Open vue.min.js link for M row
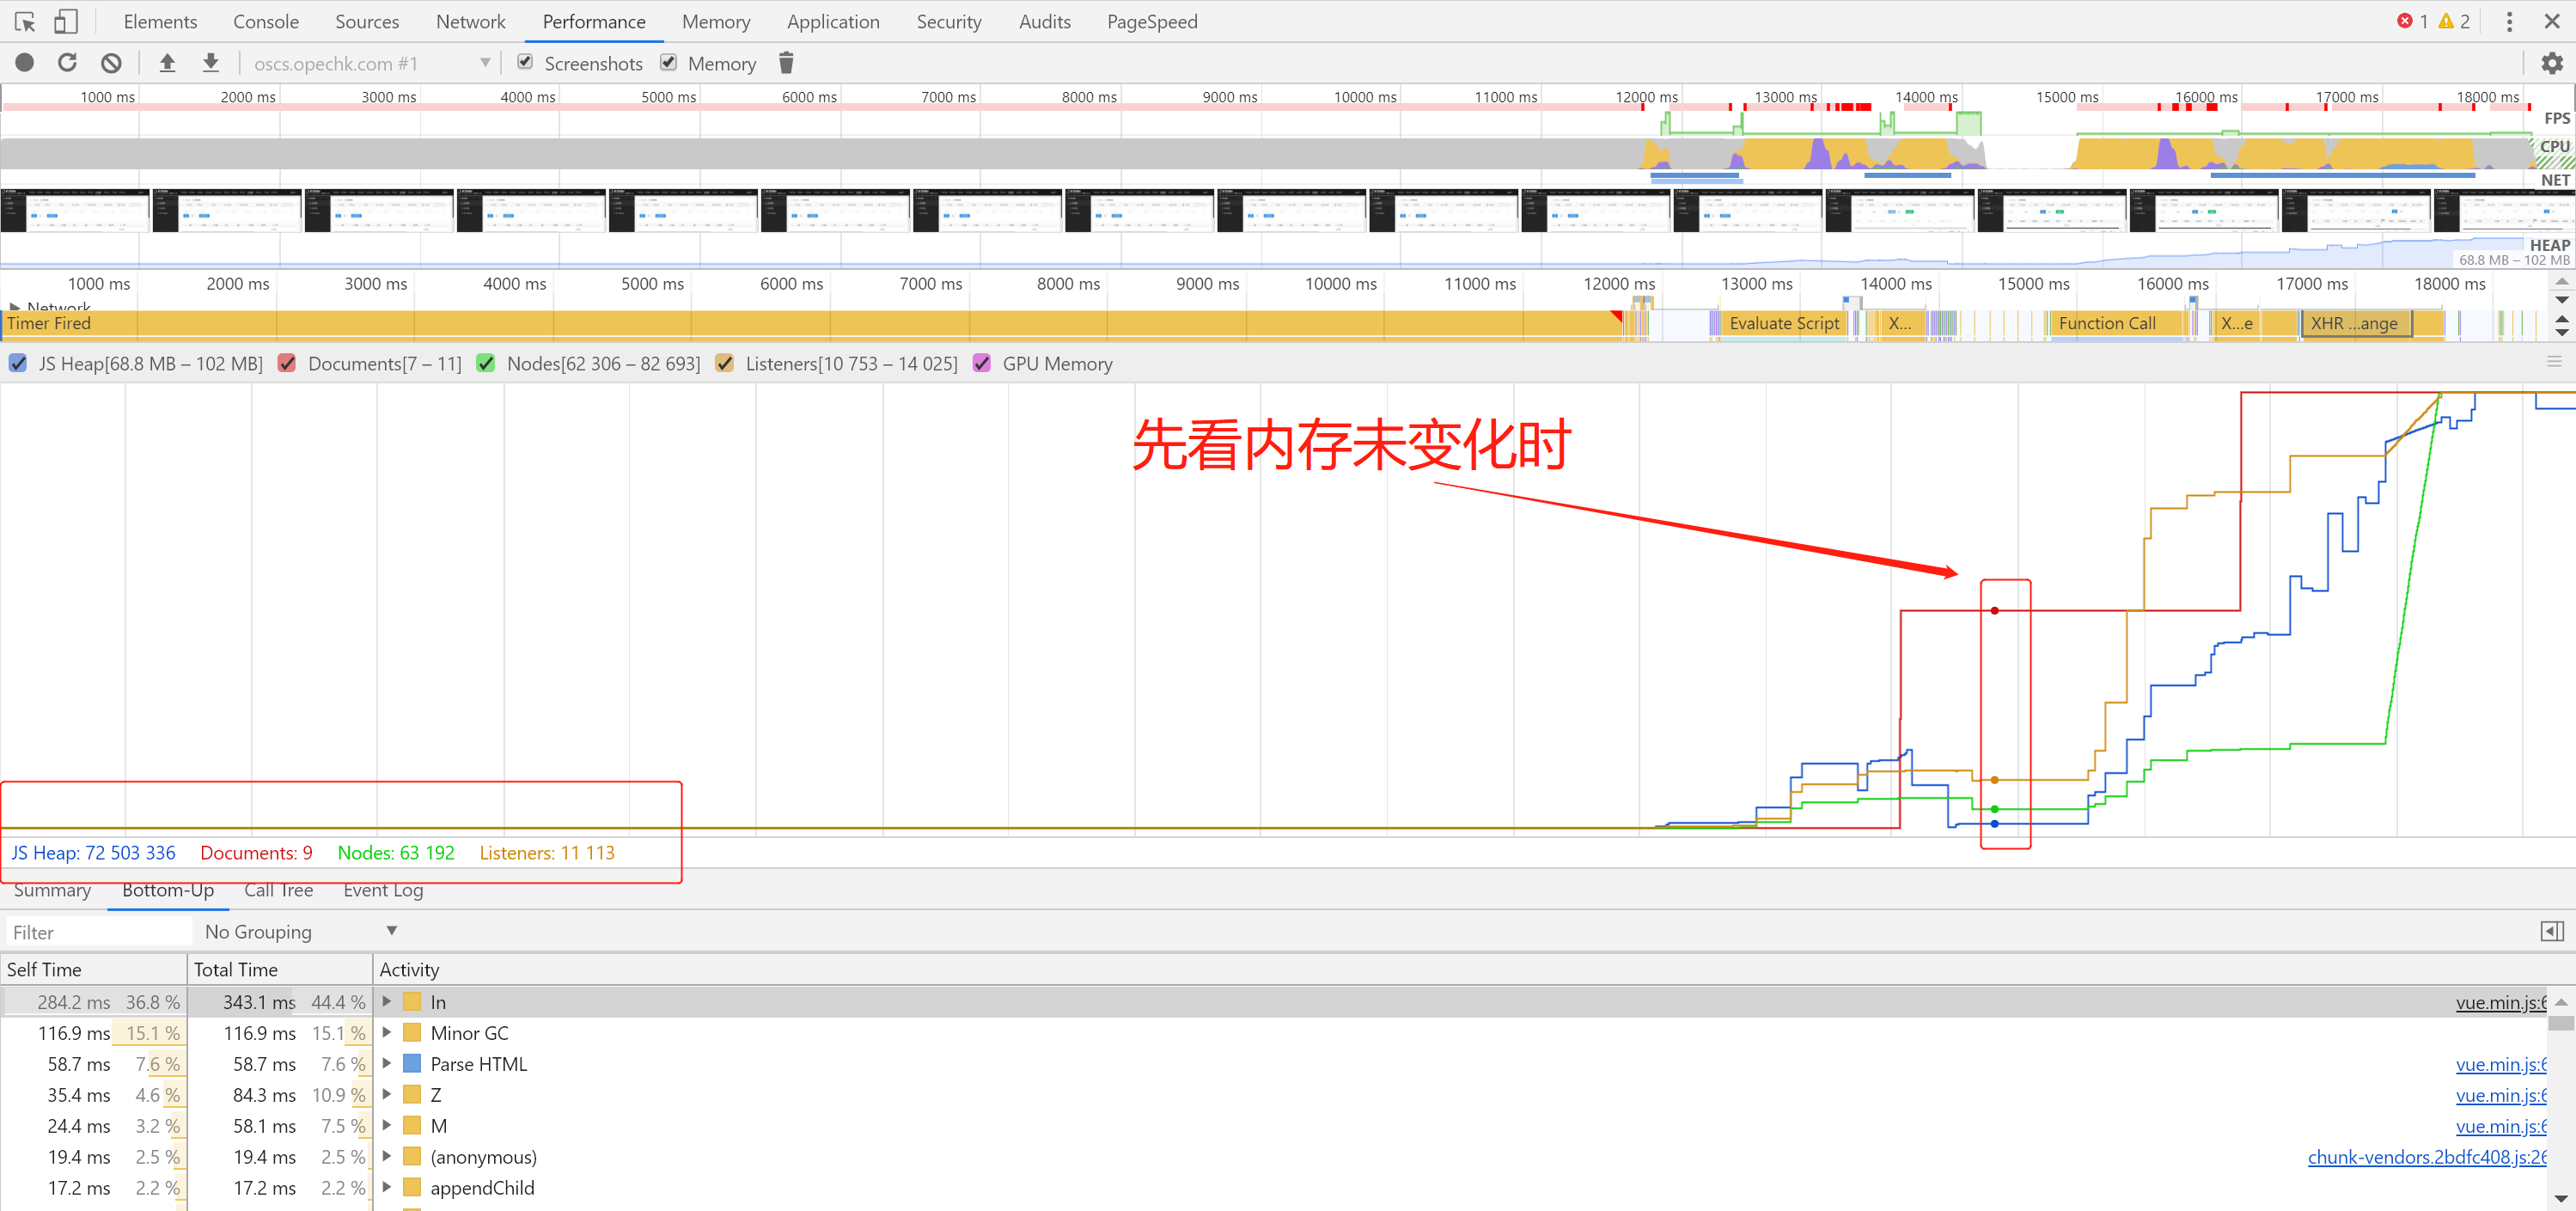2576x1211 pixels. [x=2501, y=1126]
